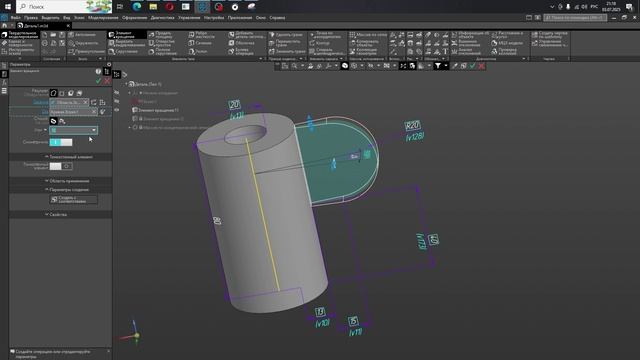This screenshot has width=640, height=360.
Task: Open the selection filter funnel icon
Action: tap(438, 66)
